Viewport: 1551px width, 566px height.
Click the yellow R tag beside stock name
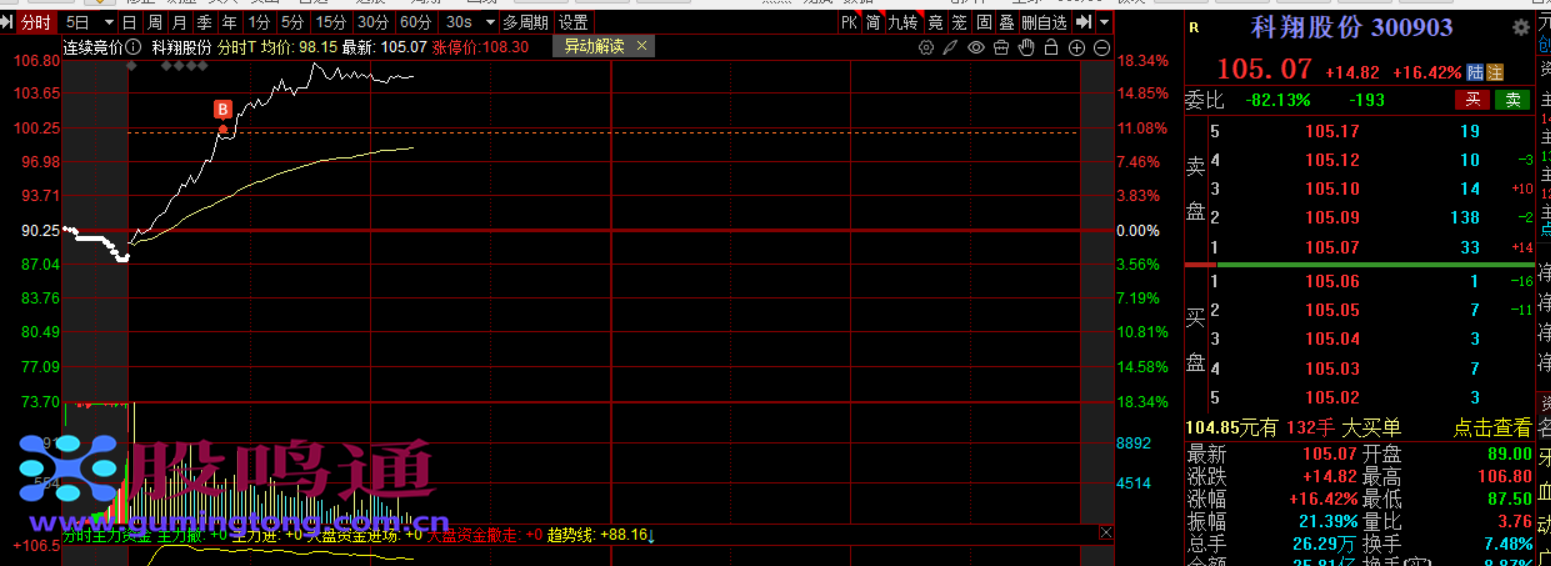point(1193,28)
